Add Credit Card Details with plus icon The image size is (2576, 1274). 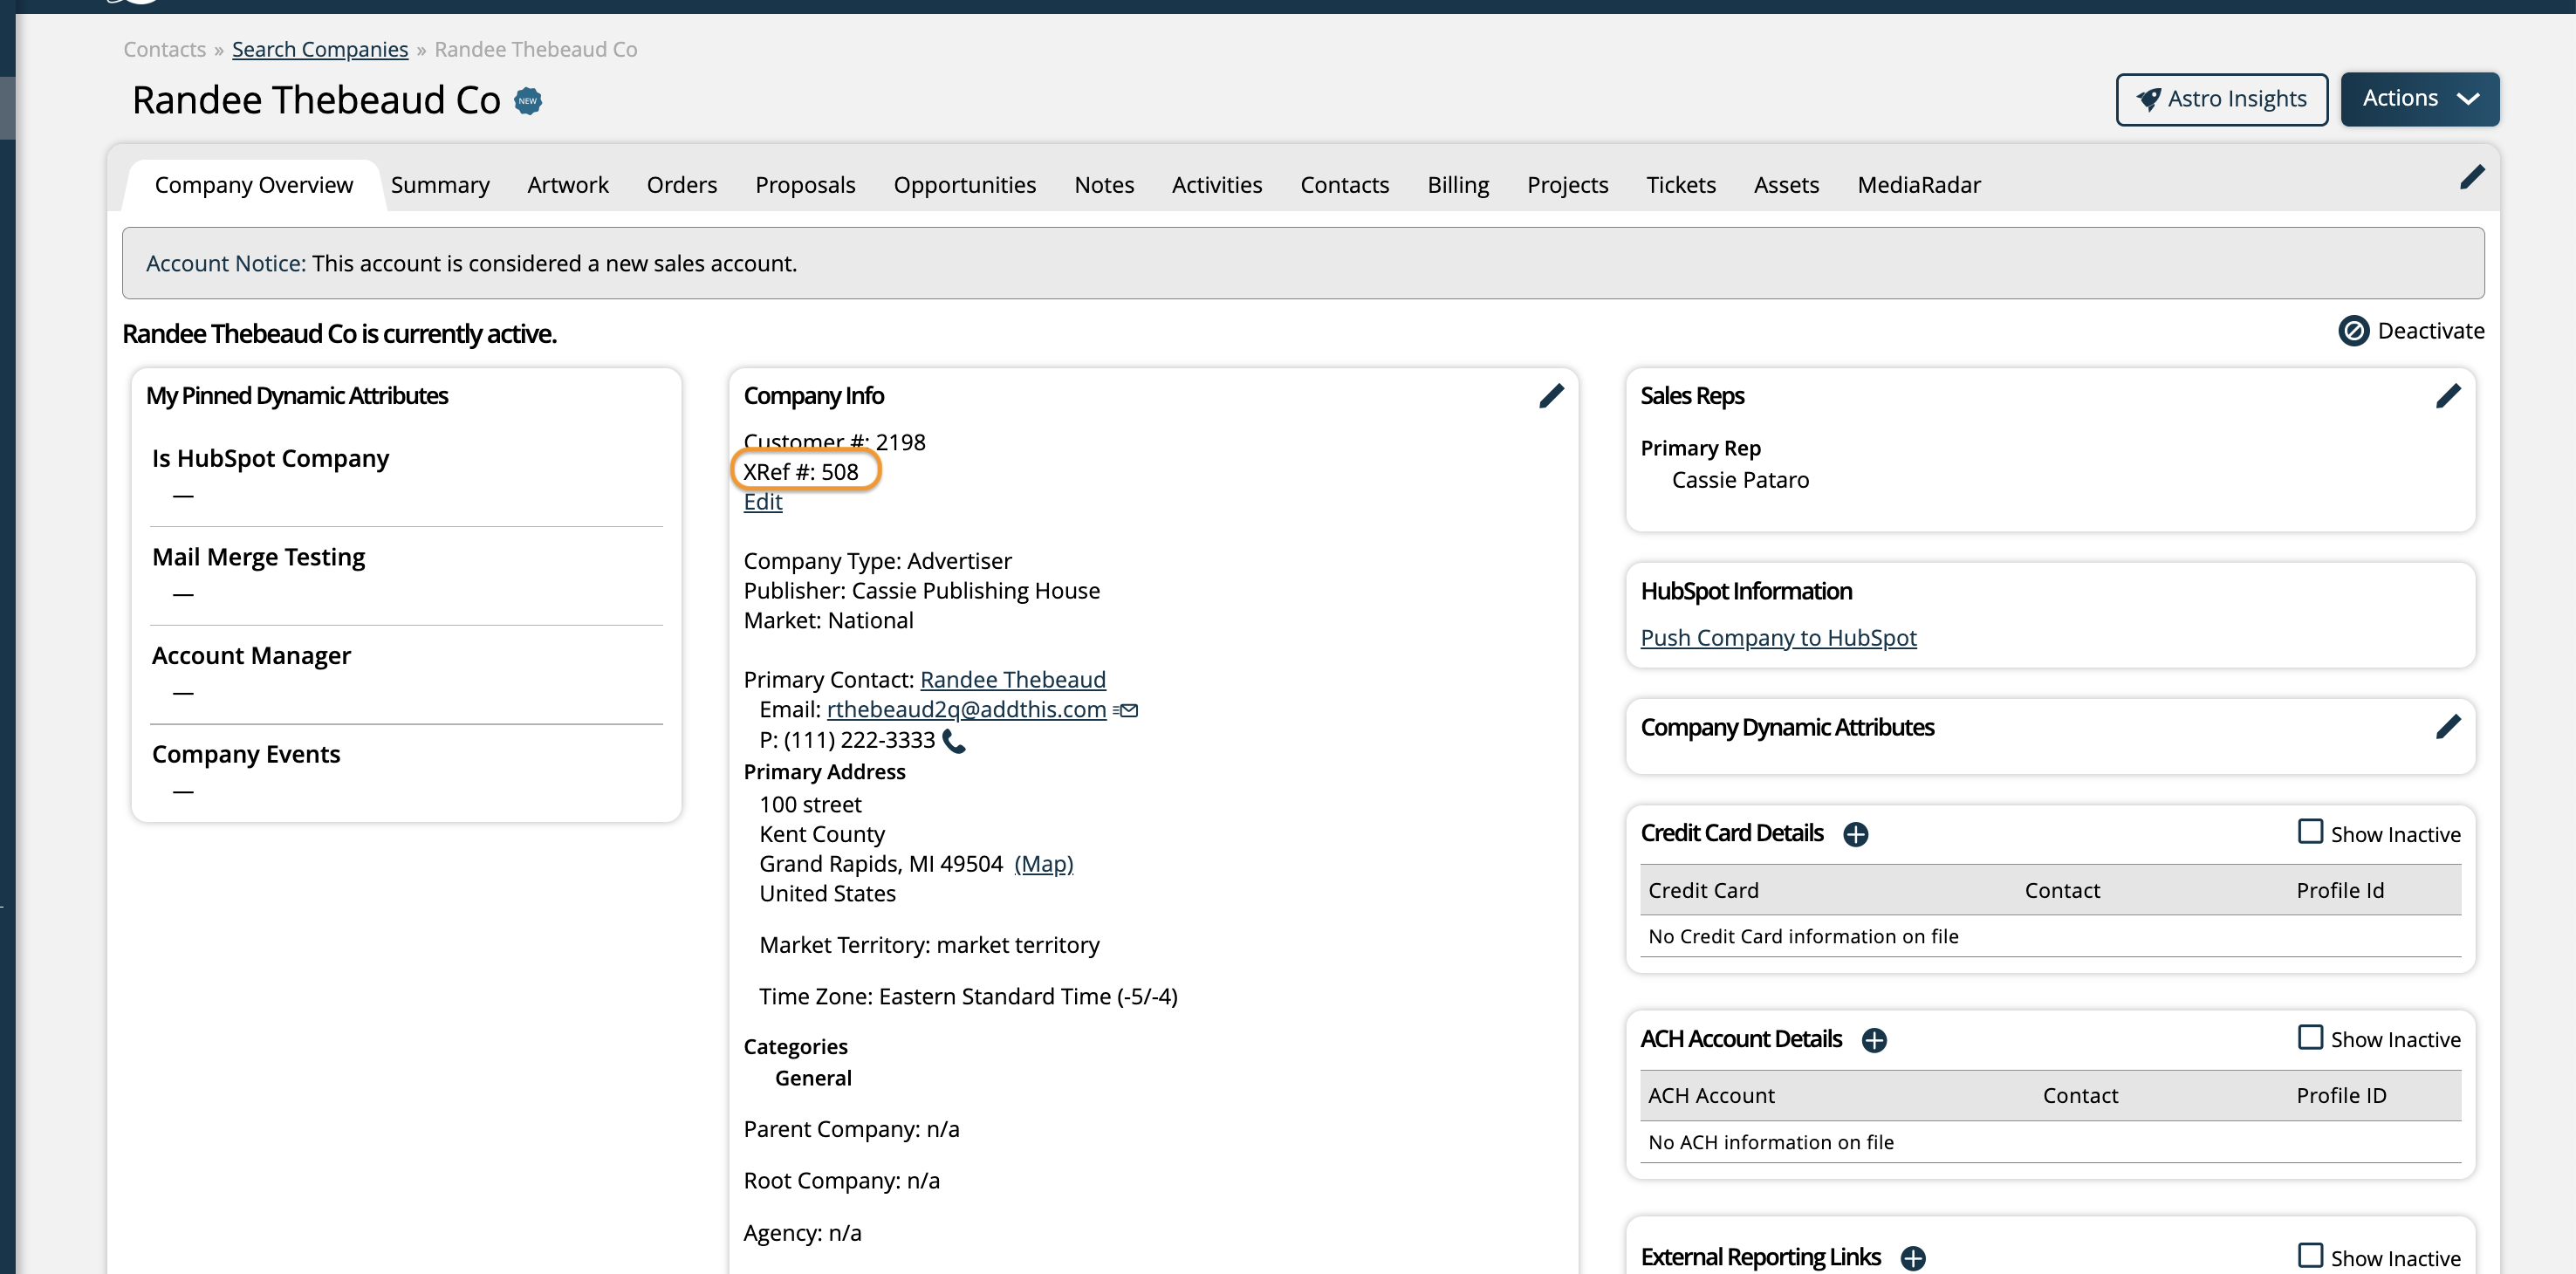tap(1855, 834)
